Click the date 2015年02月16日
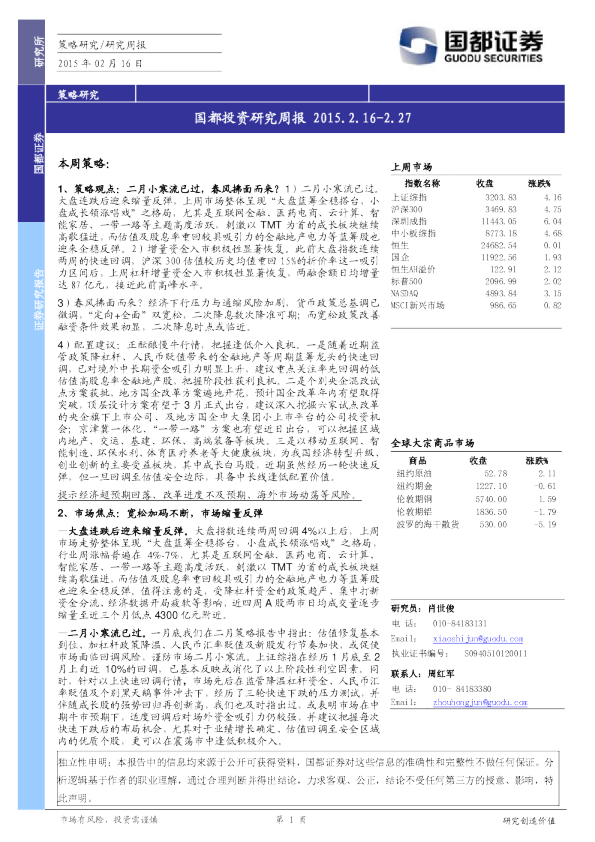The height and width of the screenshot is (842, 595). [100, 63]
